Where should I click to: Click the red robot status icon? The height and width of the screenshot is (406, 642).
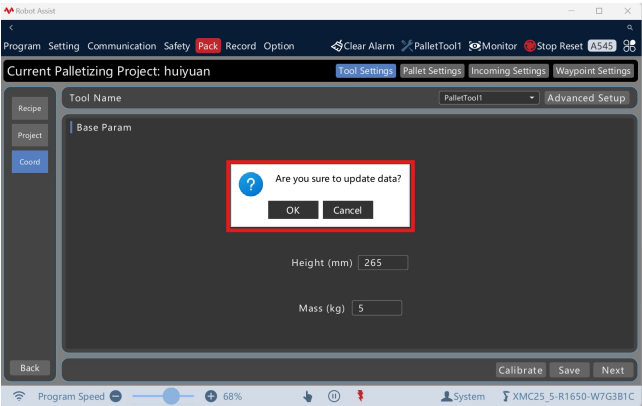coord(360,396)
